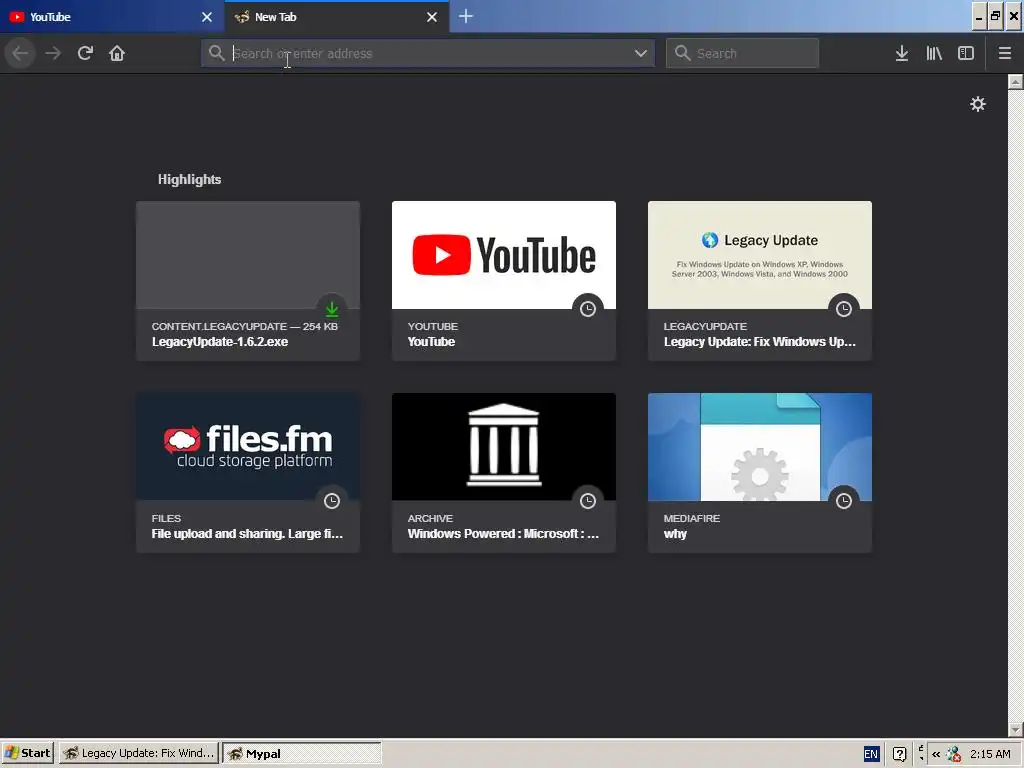
Task: Click the help question mark tray icon
Action: click(x=899, y=754)
